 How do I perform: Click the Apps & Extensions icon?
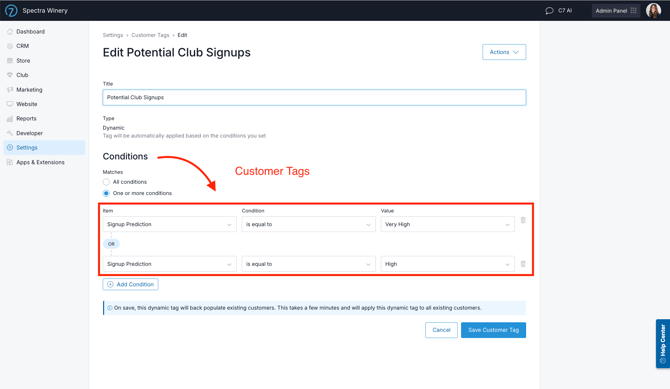click(x=10, y=162)
